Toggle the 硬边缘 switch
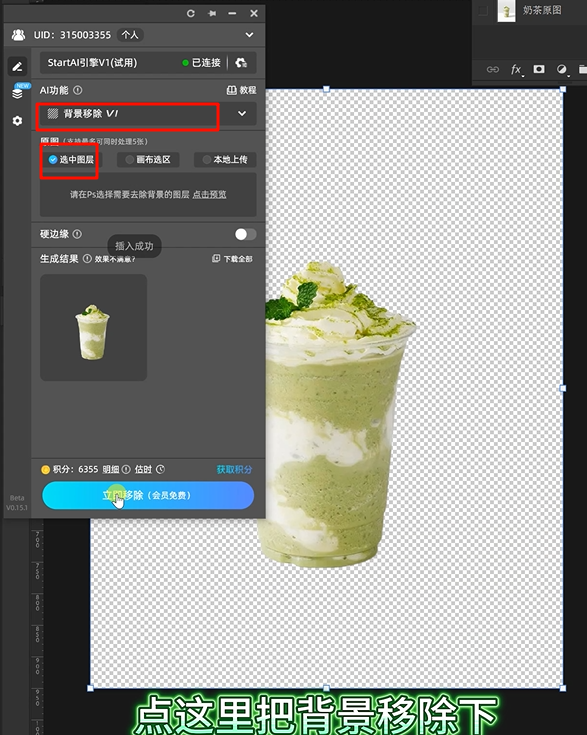 [245, 234]
